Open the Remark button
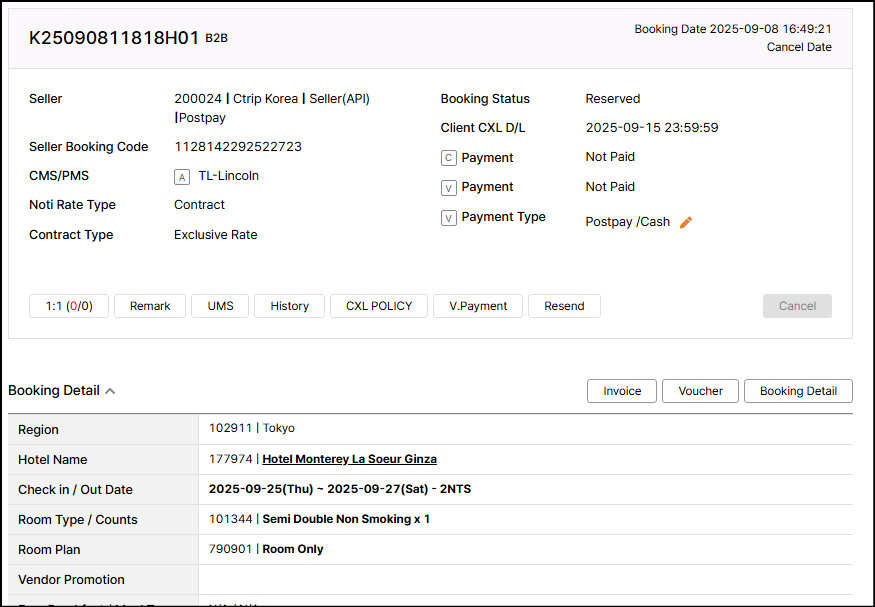This screenshot has width=875, height=607. 150,306
